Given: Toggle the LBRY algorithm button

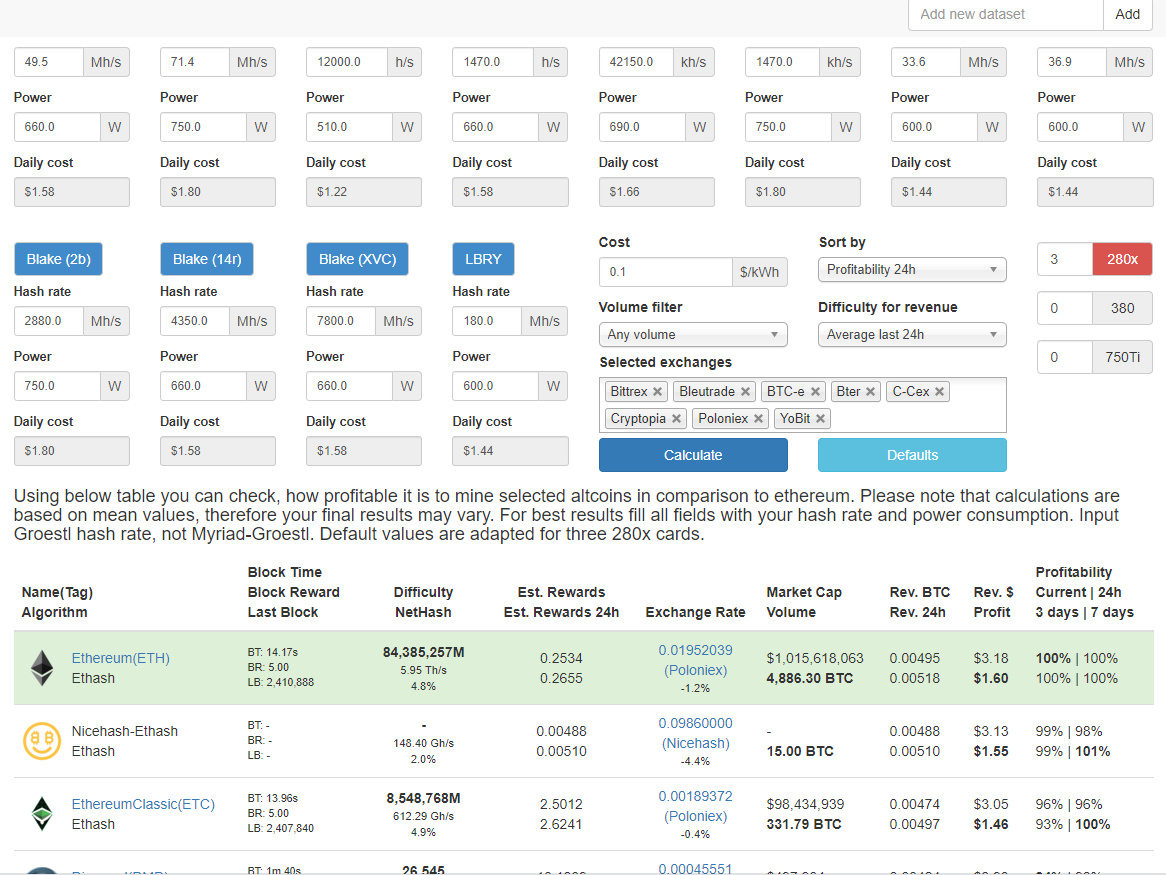Looking at the screenshot, I should pyautogui.click(x=483, y=259).
